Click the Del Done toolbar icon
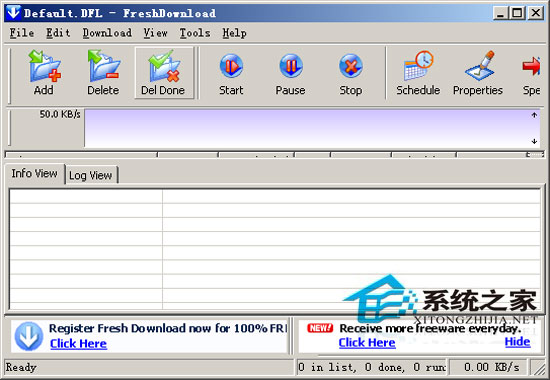The height and width of the screenshot is (380, 550). [164, 66]
